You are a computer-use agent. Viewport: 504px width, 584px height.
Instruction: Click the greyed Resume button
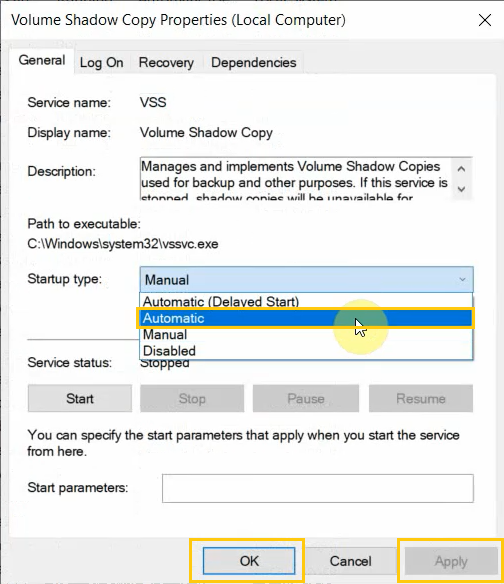[x=421, y=399]
